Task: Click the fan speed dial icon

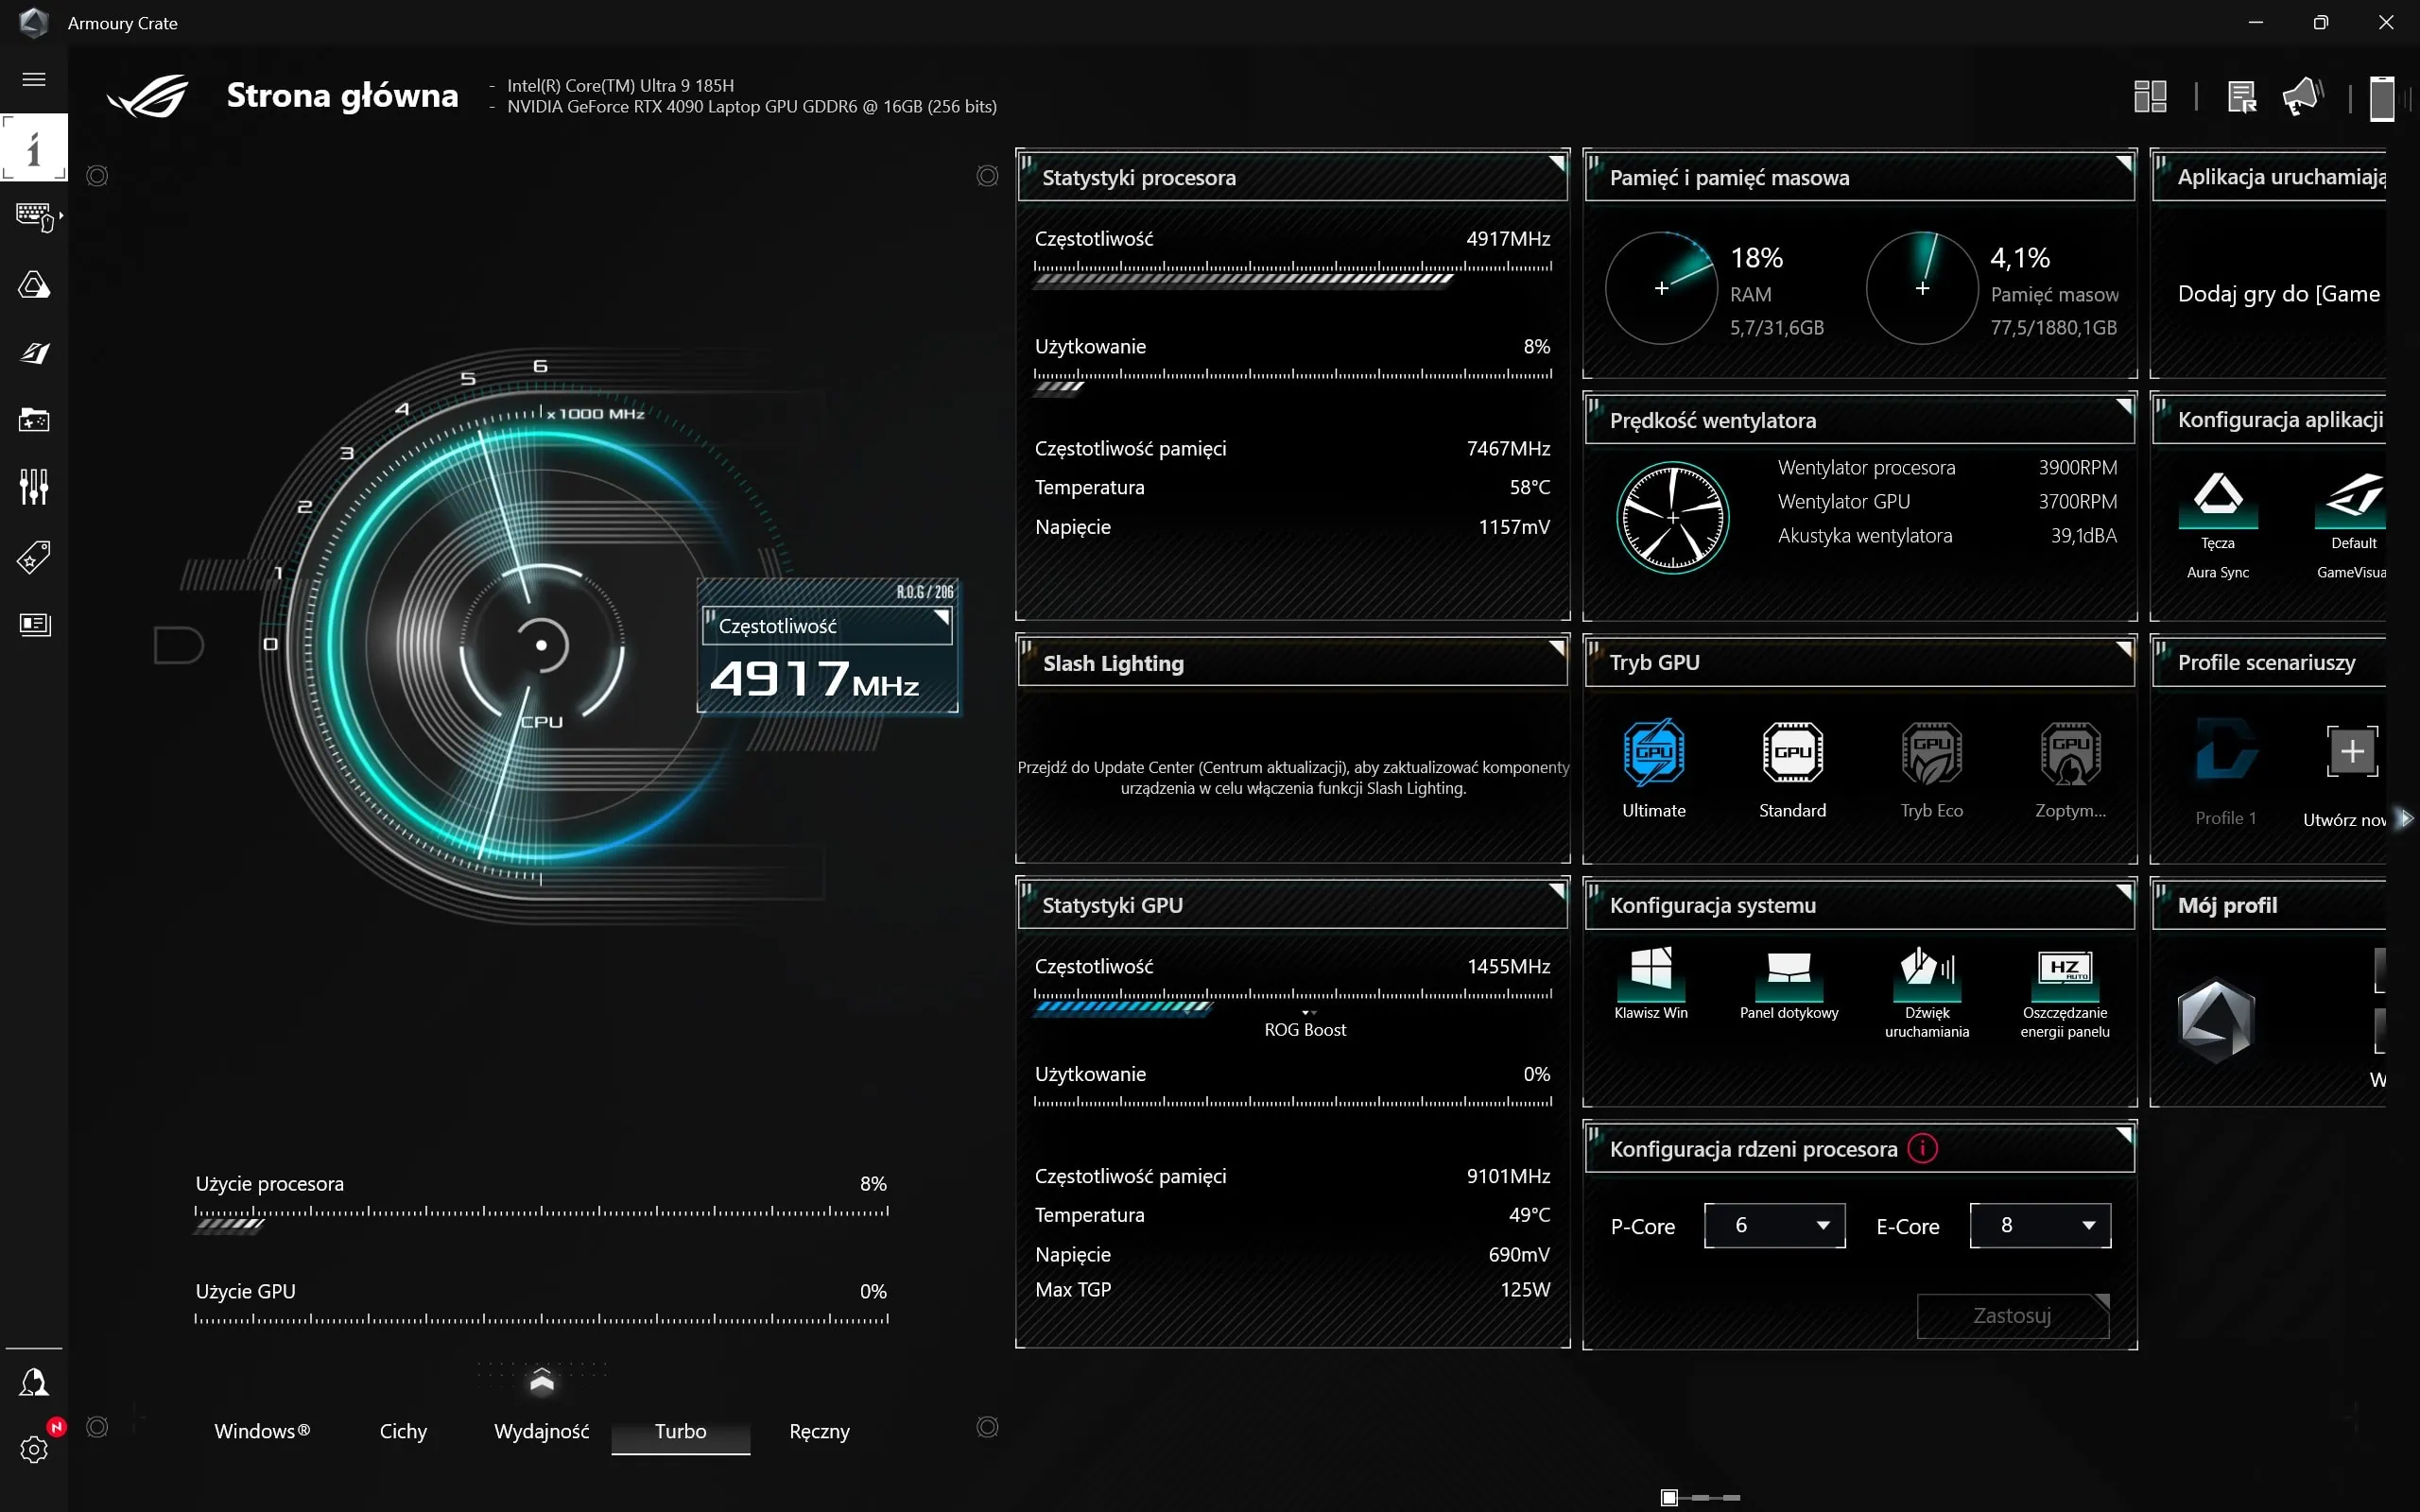Action: pos(1672,517)
